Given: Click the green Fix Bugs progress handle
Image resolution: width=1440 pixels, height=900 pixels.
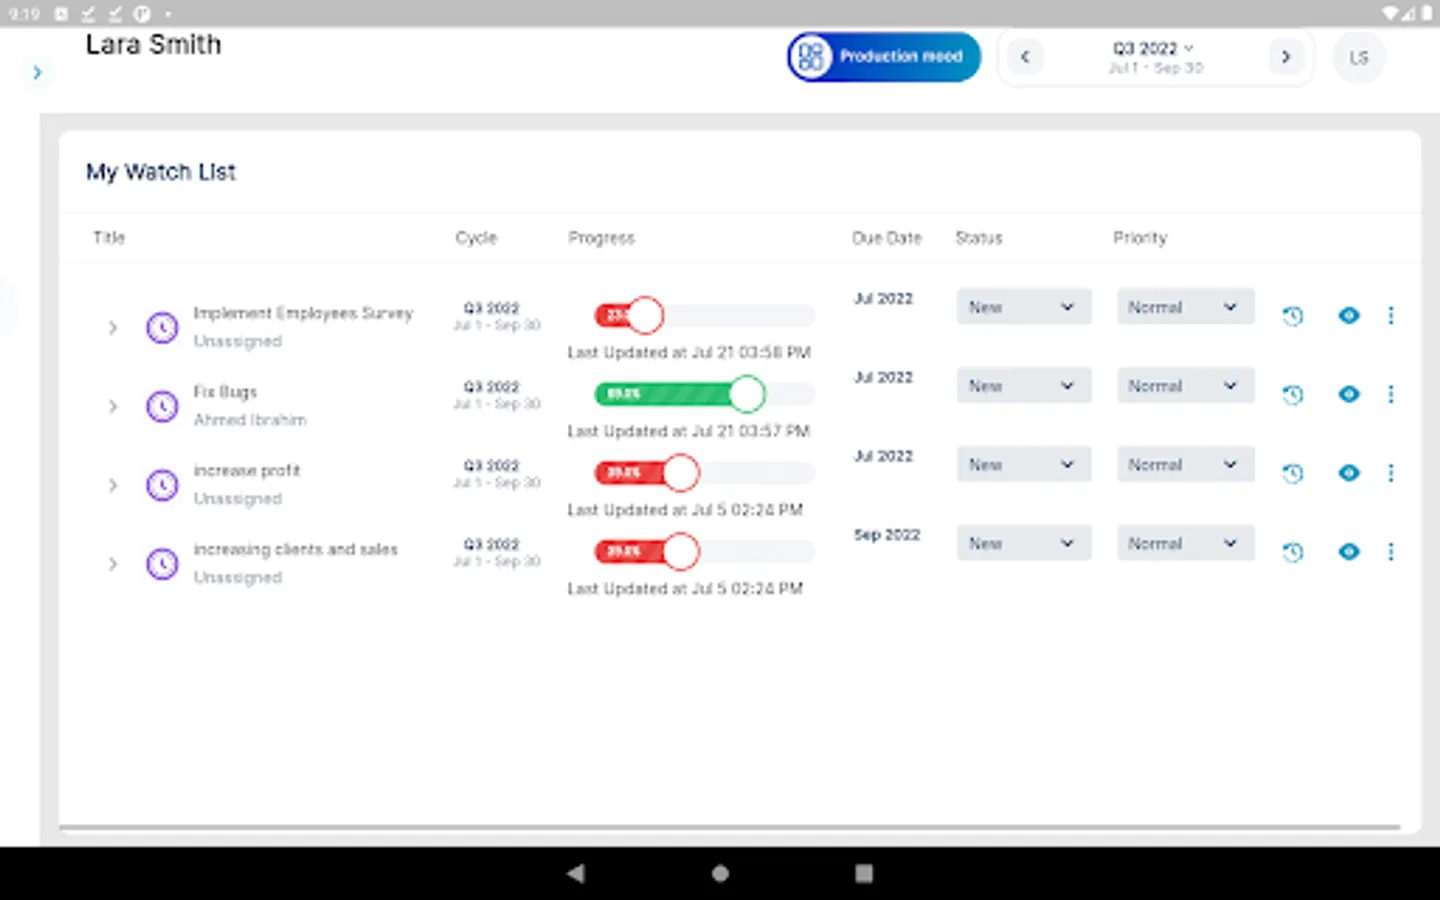Looking at the screenshot, I should pyautogui.click(x=746, y=394).
